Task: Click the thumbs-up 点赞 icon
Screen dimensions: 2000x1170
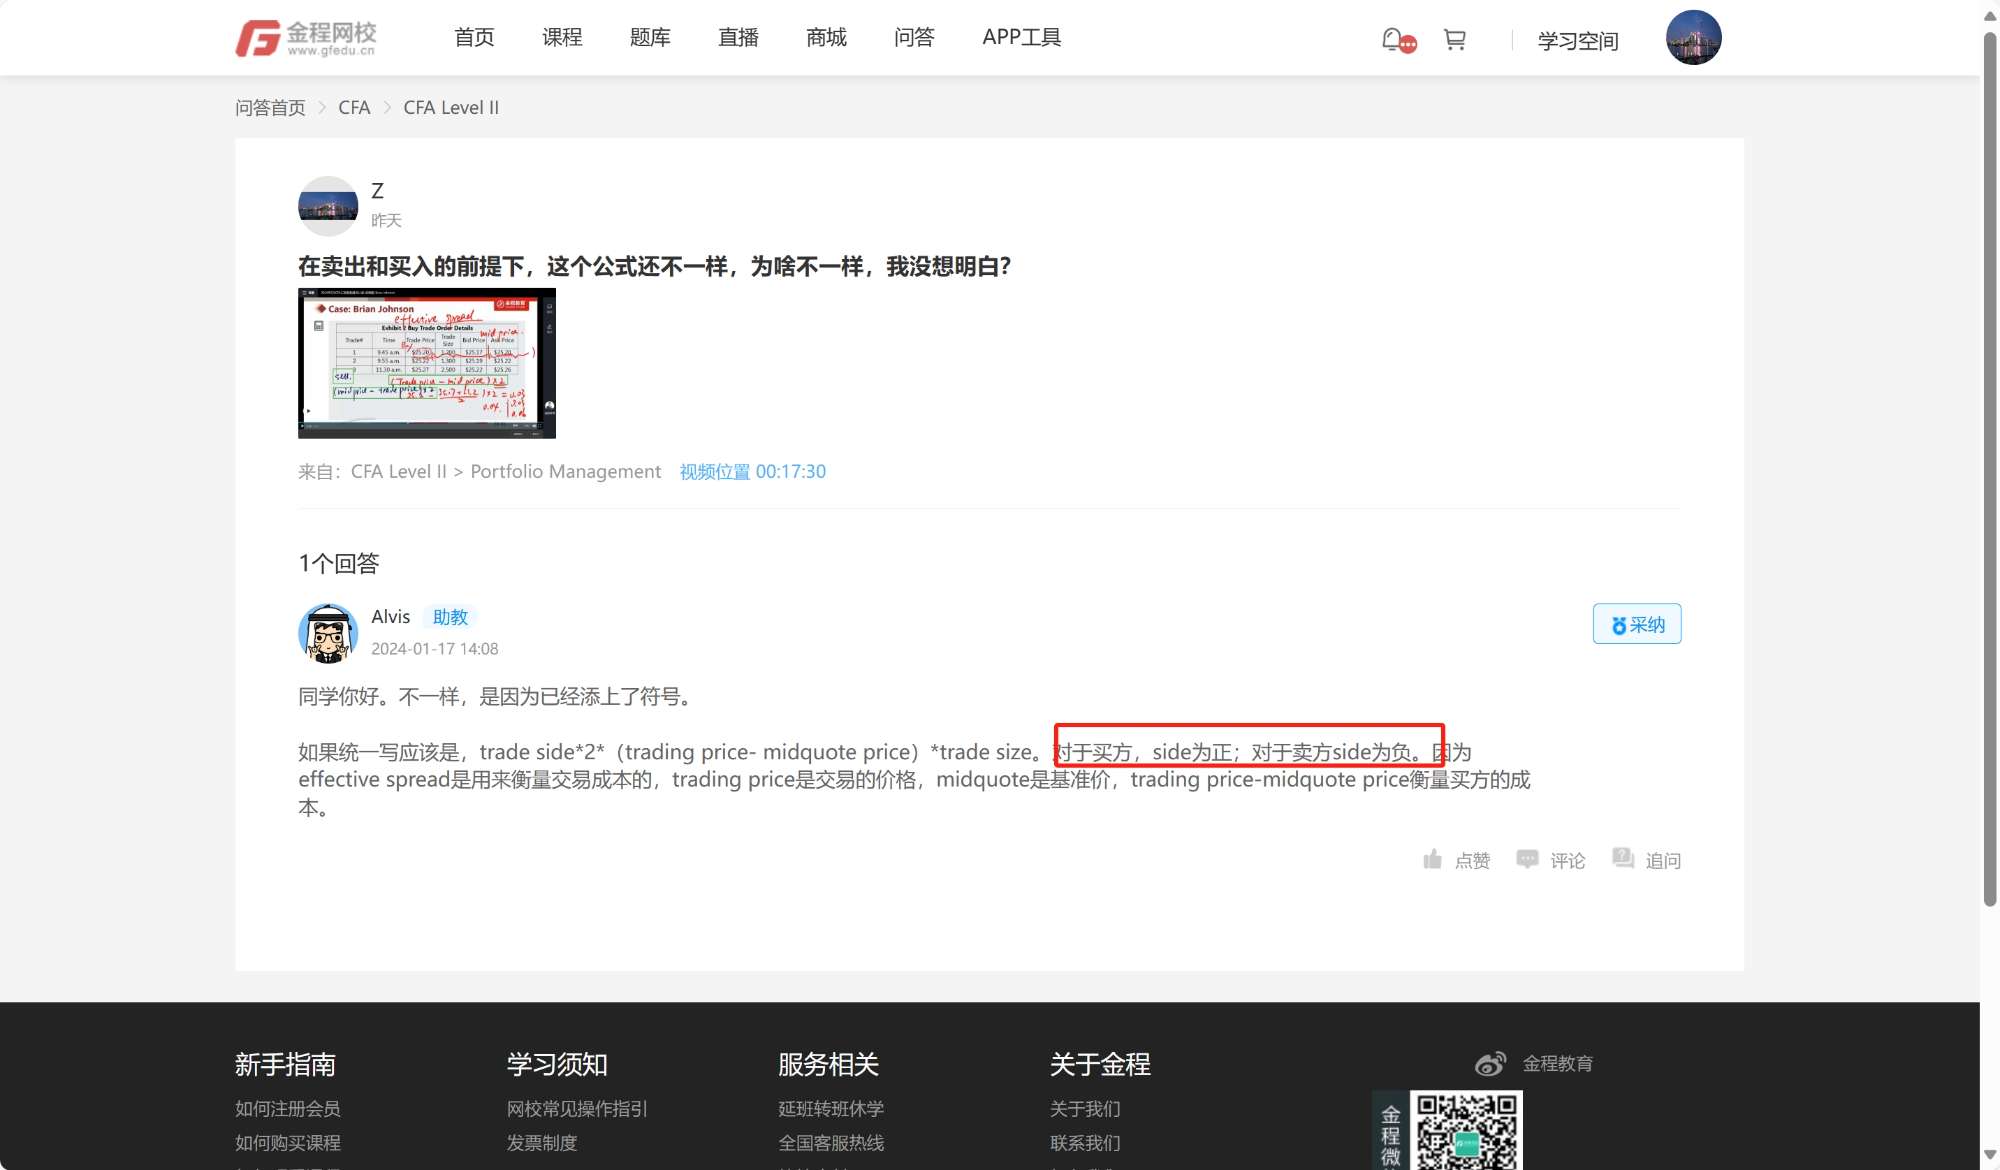Action: point(1433,859)
